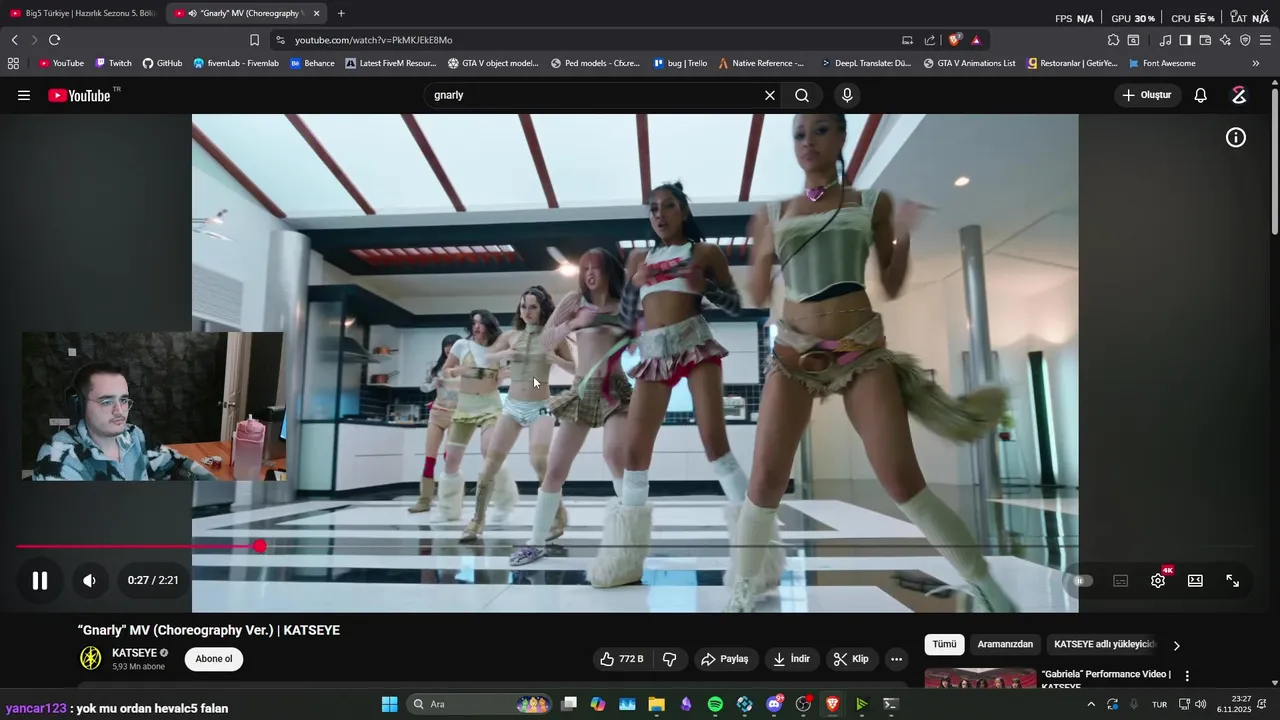Open the Windows Start menu
This screenshot has width=1280, height=720.
pyautogui.click(x=389, y=704)
